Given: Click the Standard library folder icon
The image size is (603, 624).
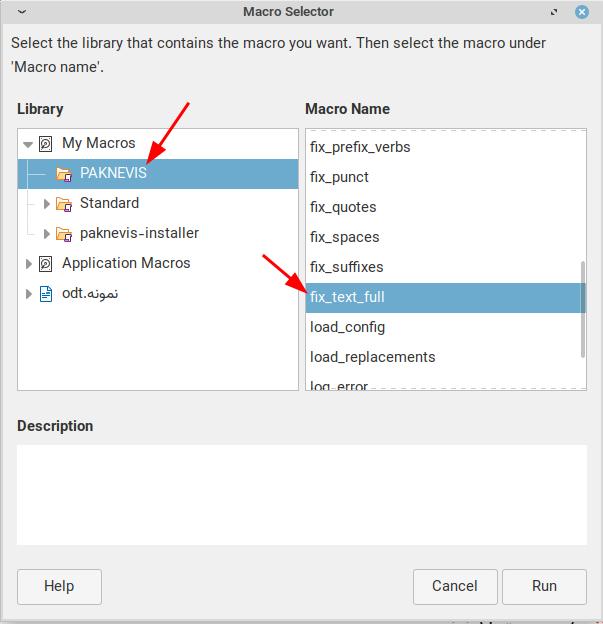Looking at the screenshot, I should (x=64, y=204).
